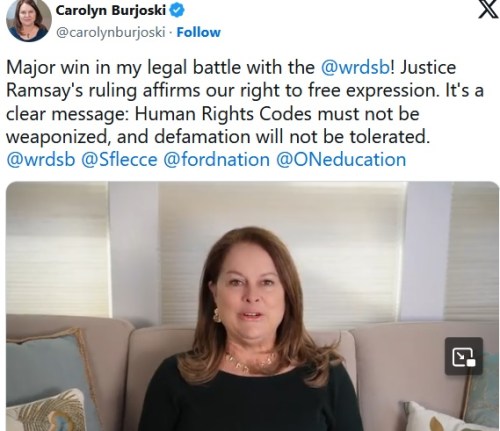Click the picture-in-picture icon on the video
Viewport: 500px width, 431px height.
pos(464,356)
